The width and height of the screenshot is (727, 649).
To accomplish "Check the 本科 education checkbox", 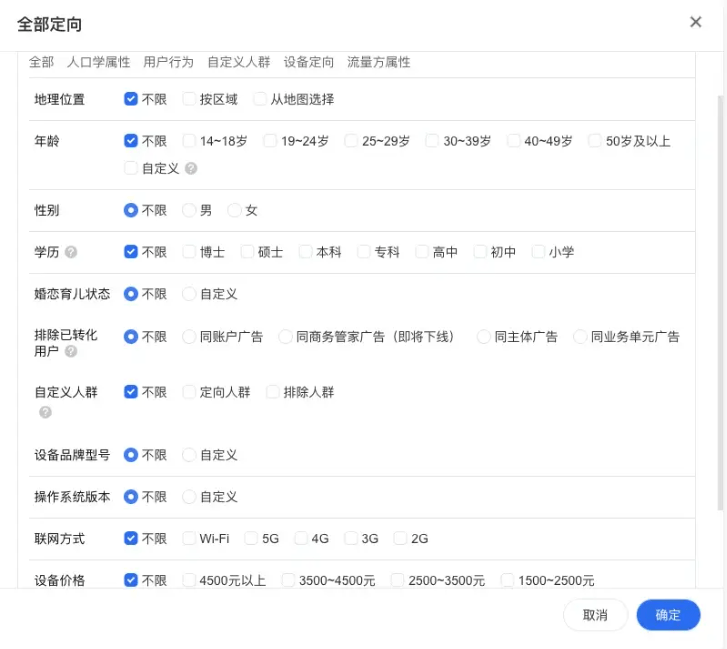I will click(x=306, y=252).
